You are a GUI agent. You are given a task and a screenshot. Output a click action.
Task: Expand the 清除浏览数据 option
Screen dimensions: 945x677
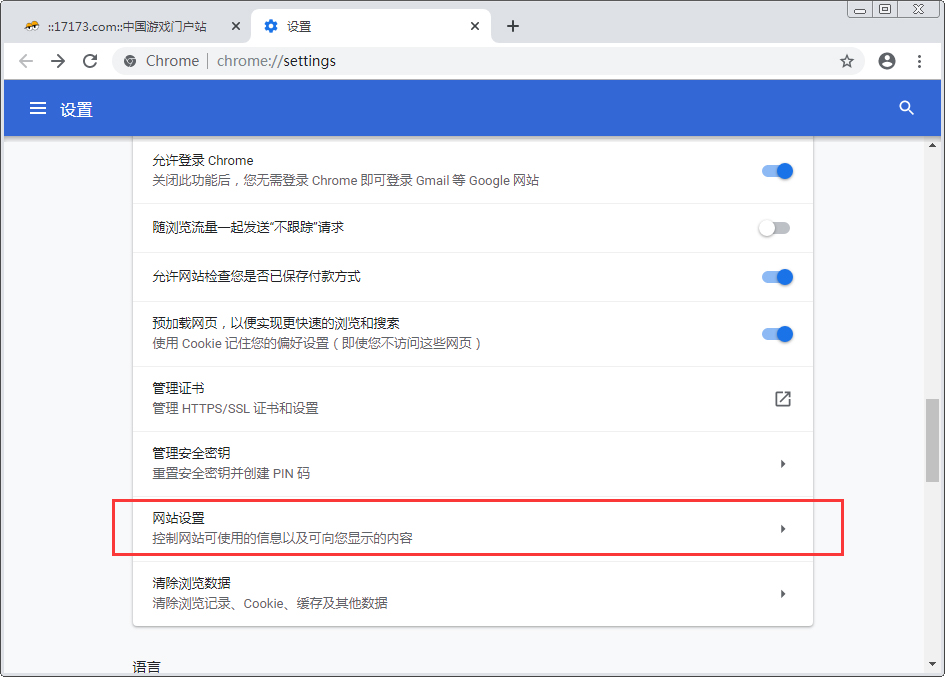(x=783, y=593)
